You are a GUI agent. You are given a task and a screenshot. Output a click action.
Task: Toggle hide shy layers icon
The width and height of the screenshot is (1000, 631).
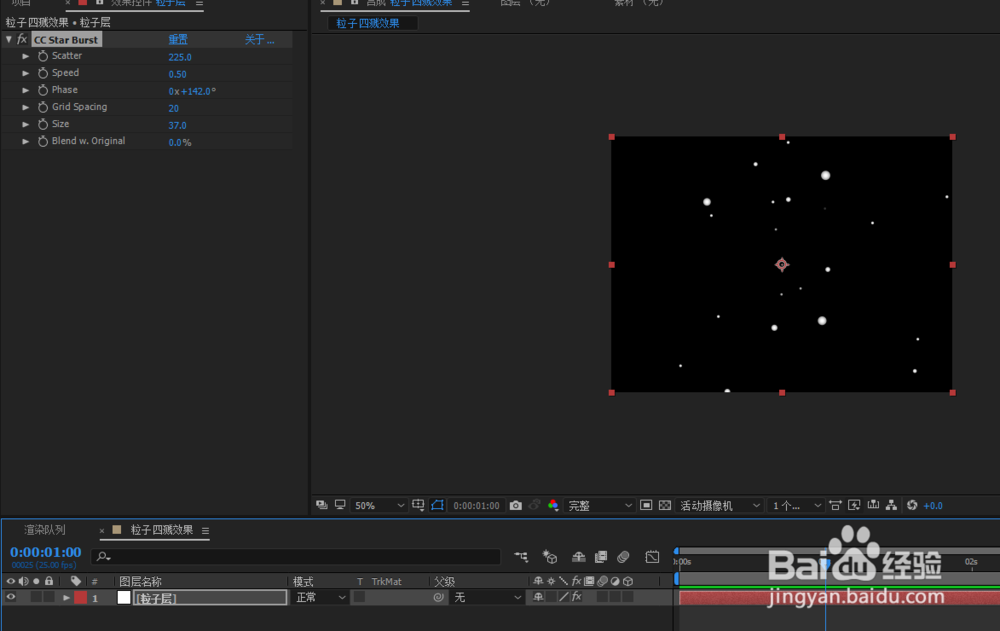tap(578, 556)
